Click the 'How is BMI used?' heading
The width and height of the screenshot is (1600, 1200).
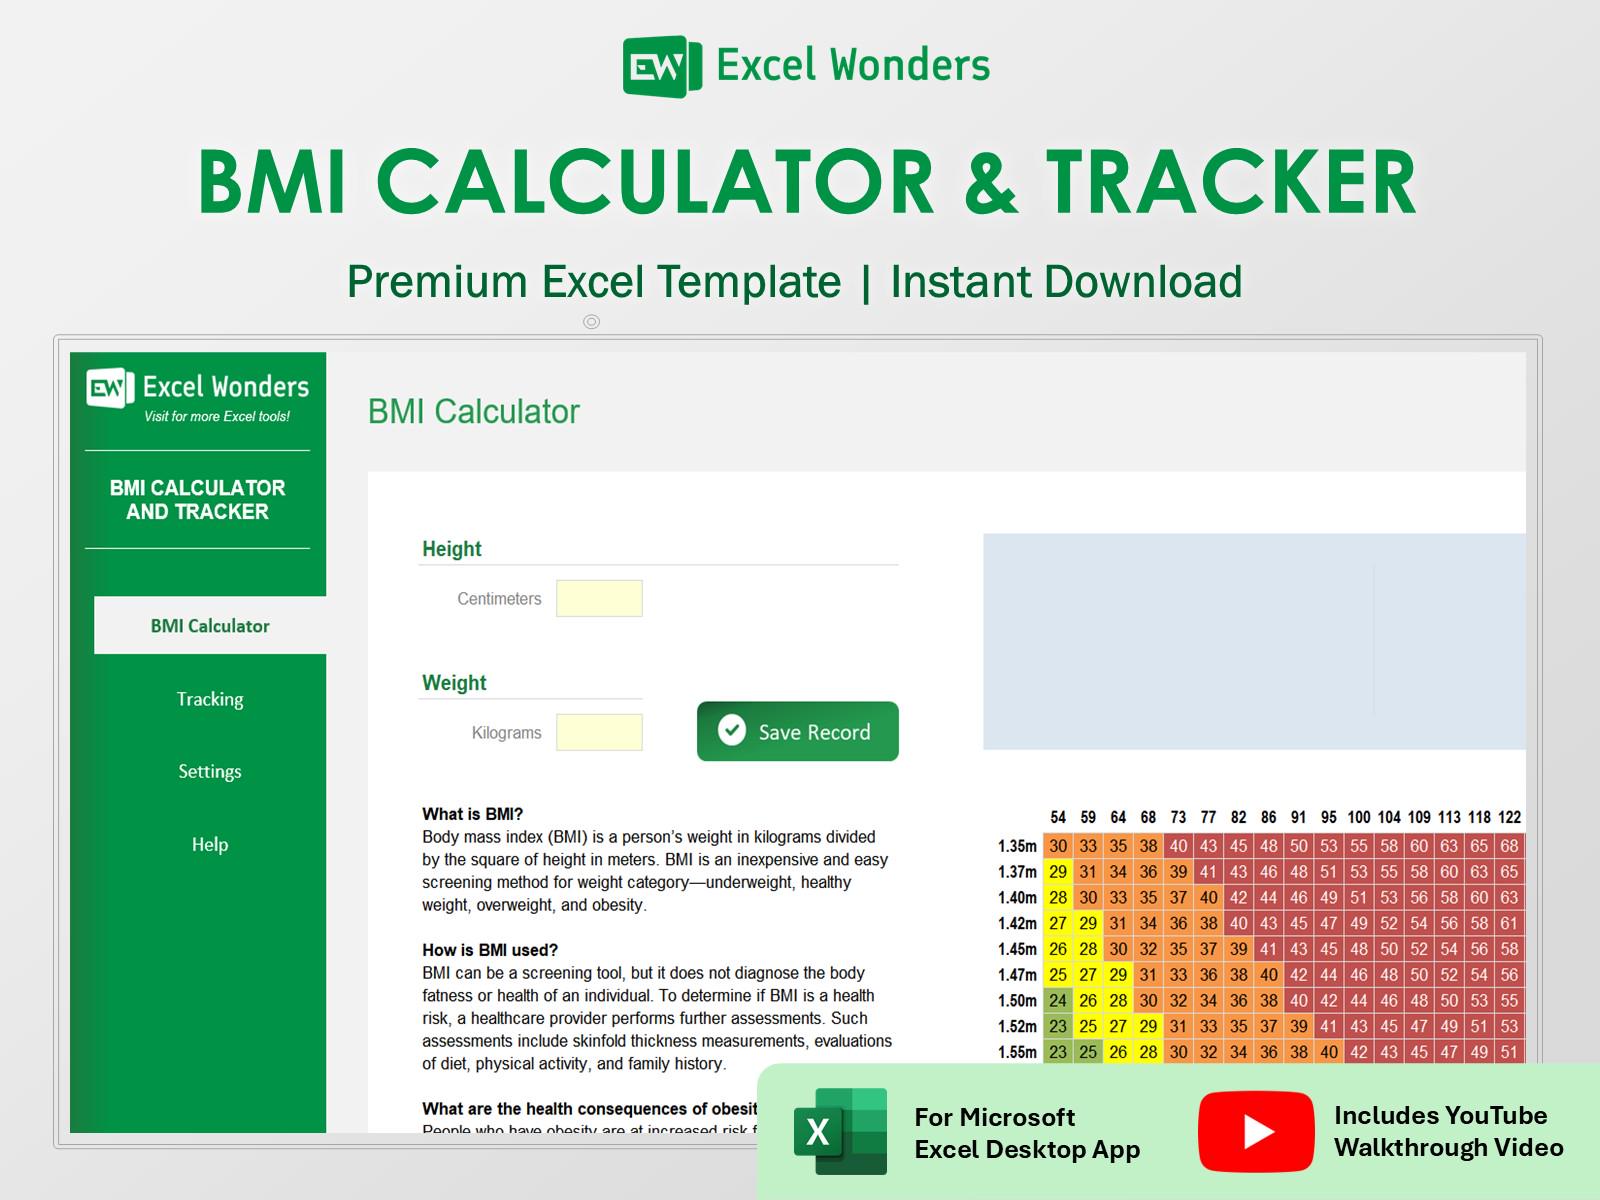pos(490,950)
